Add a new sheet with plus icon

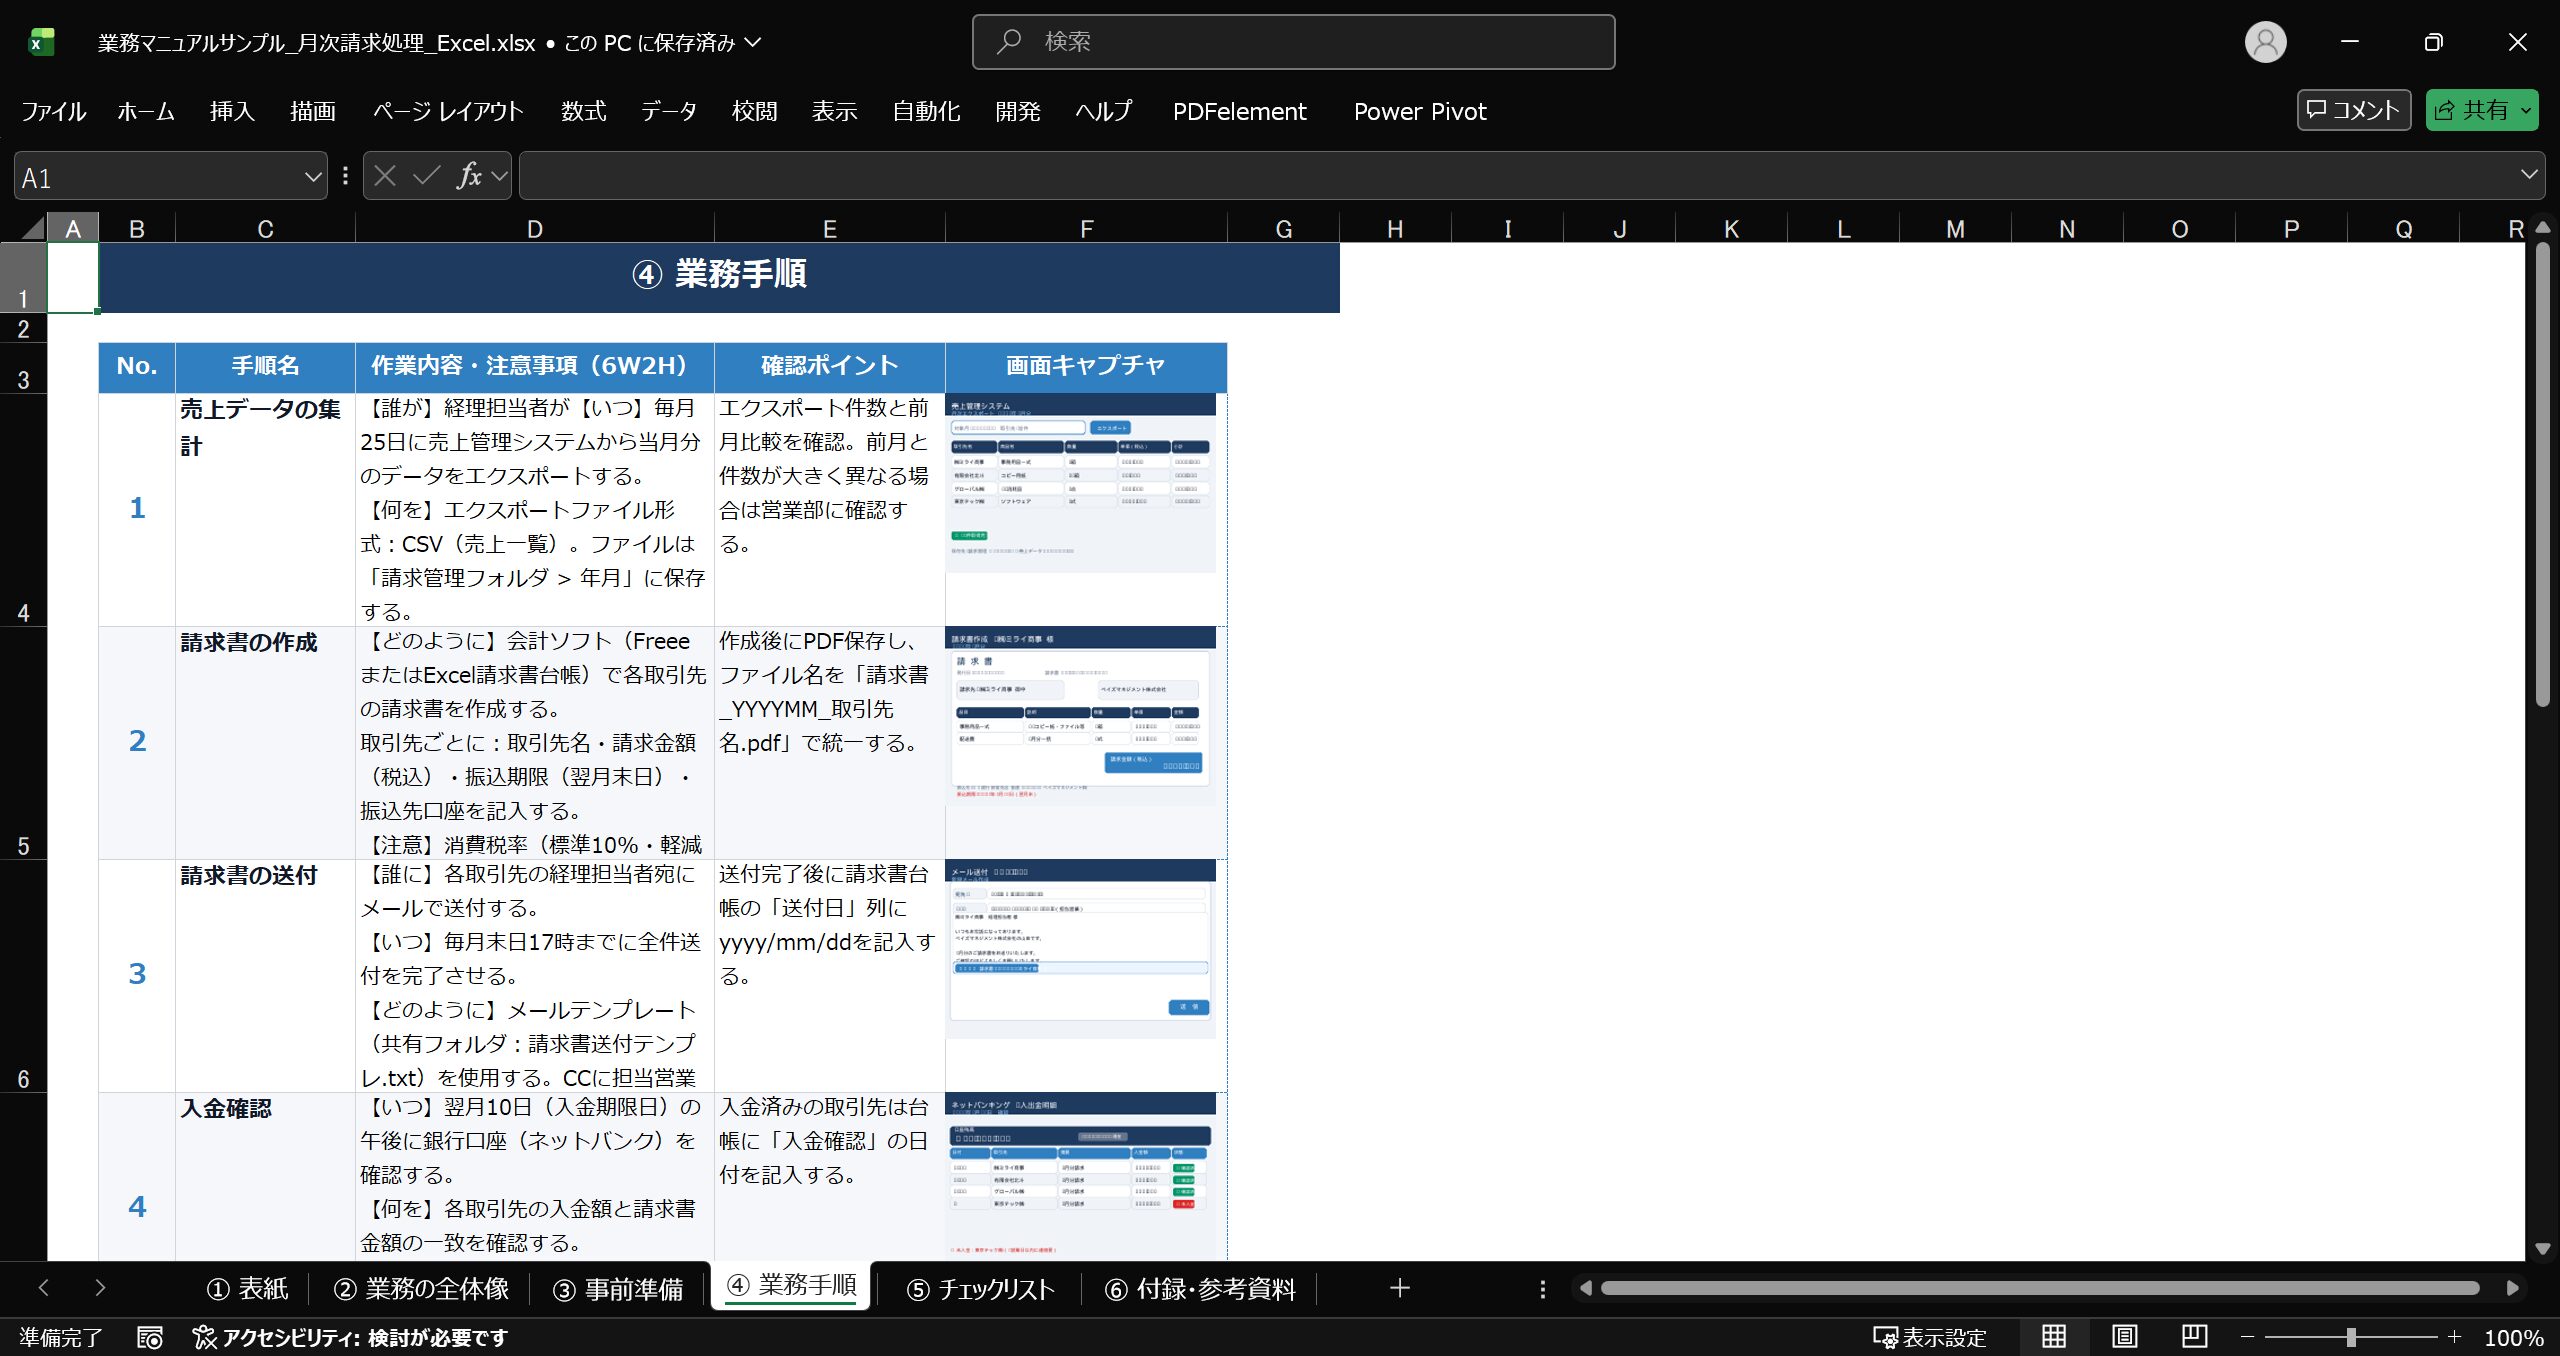(x=1399, y=1288)
